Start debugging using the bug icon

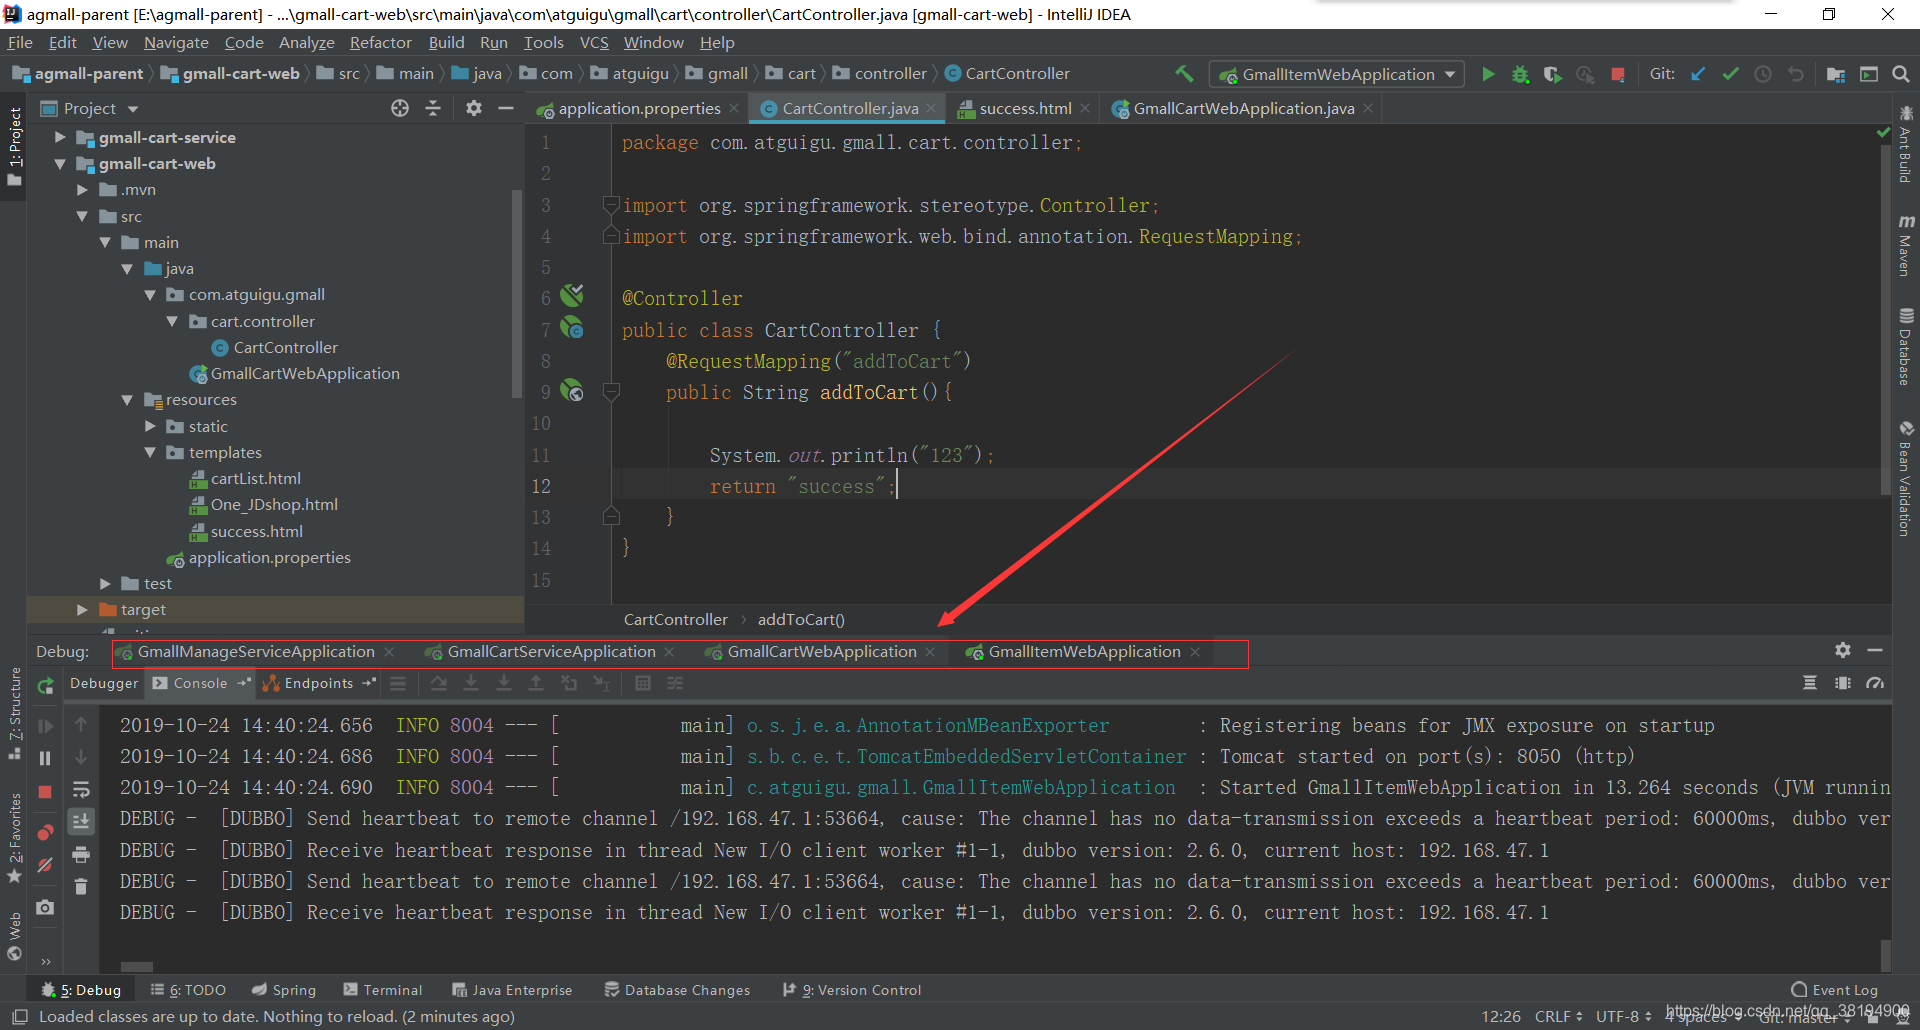tap(1521, 74)
